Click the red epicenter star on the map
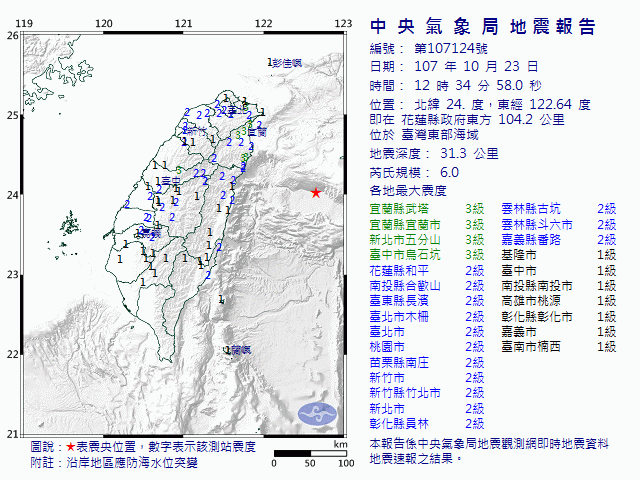 pyautogui.click(x=316, y=193)
